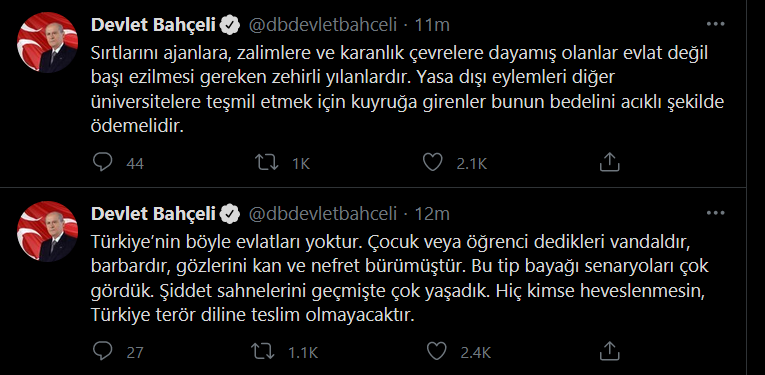Like the second tweet with 2.4K likes

(437, 351)
